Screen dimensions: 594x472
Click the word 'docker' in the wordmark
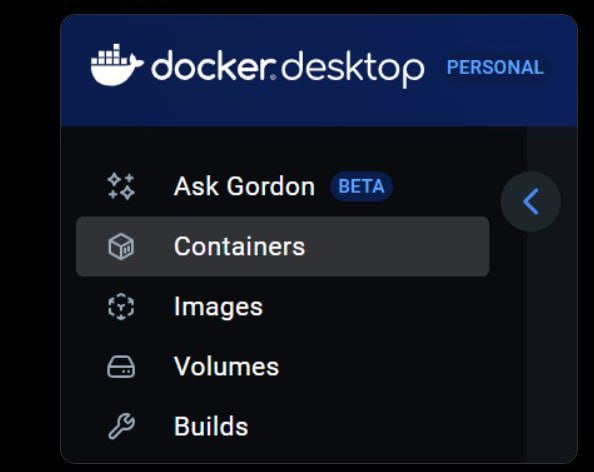click(213, 66)
